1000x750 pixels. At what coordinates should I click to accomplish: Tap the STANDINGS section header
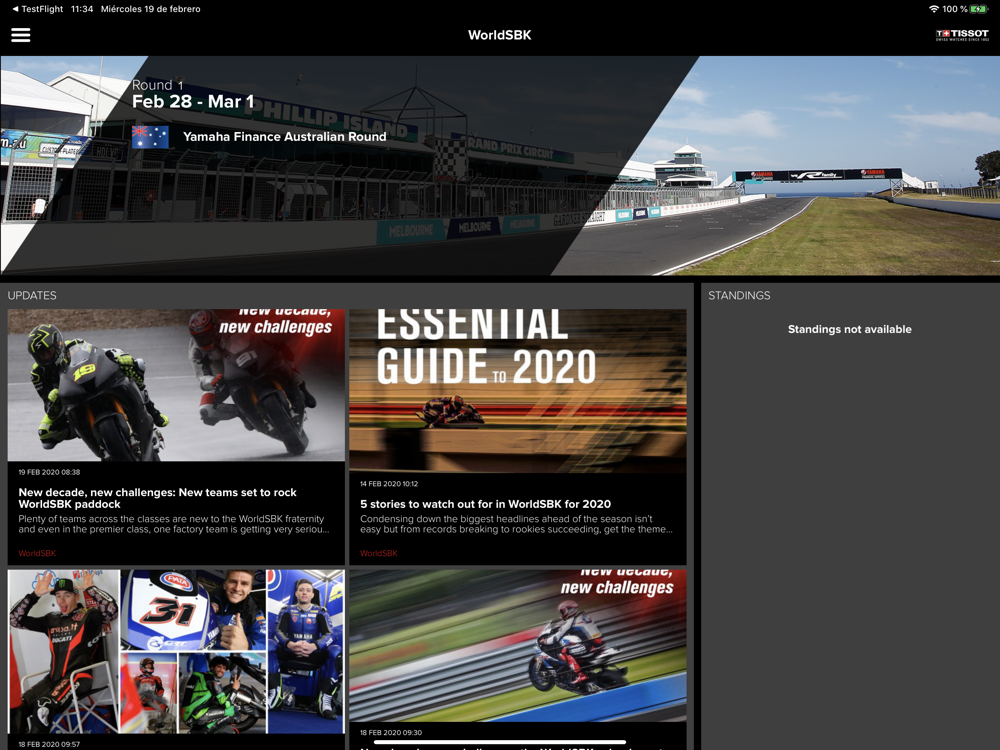click(739, 295)
